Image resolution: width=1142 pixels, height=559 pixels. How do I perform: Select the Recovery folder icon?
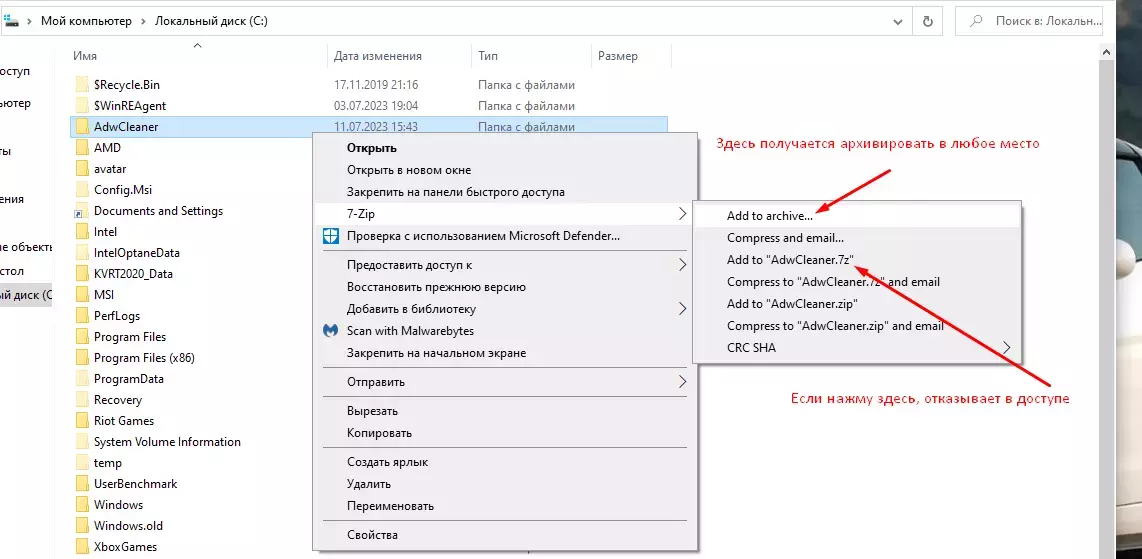point(81,400)
